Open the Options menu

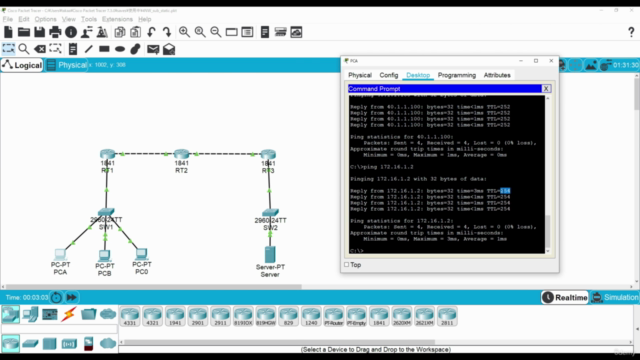tap(45, 19)
